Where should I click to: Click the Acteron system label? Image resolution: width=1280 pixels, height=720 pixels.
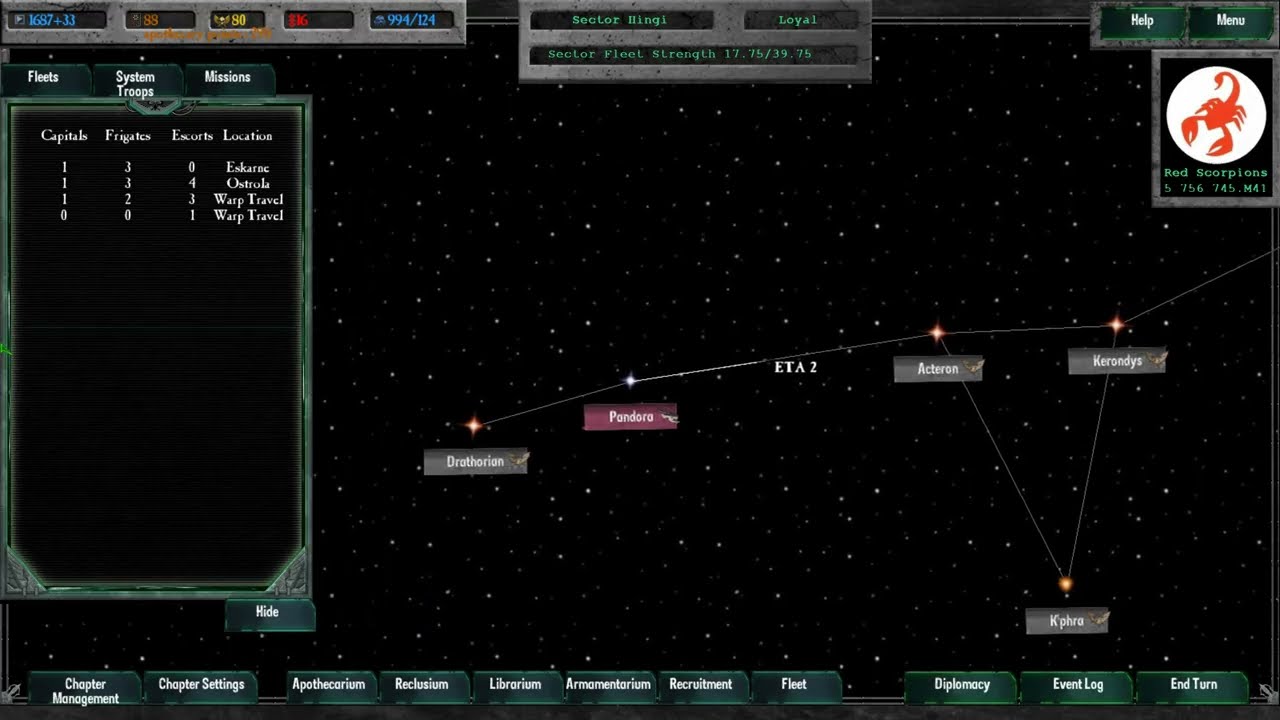point(938,369)
